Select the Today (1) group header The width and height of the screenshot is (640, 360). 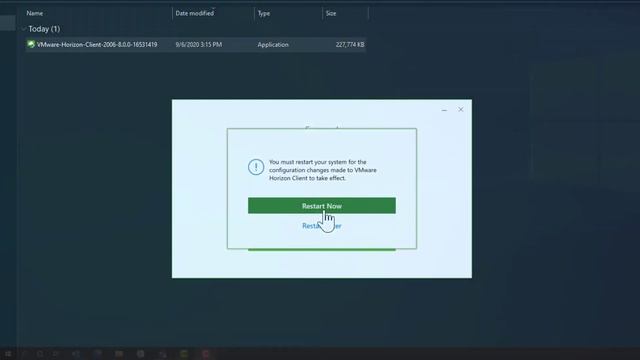click(44, 29)
